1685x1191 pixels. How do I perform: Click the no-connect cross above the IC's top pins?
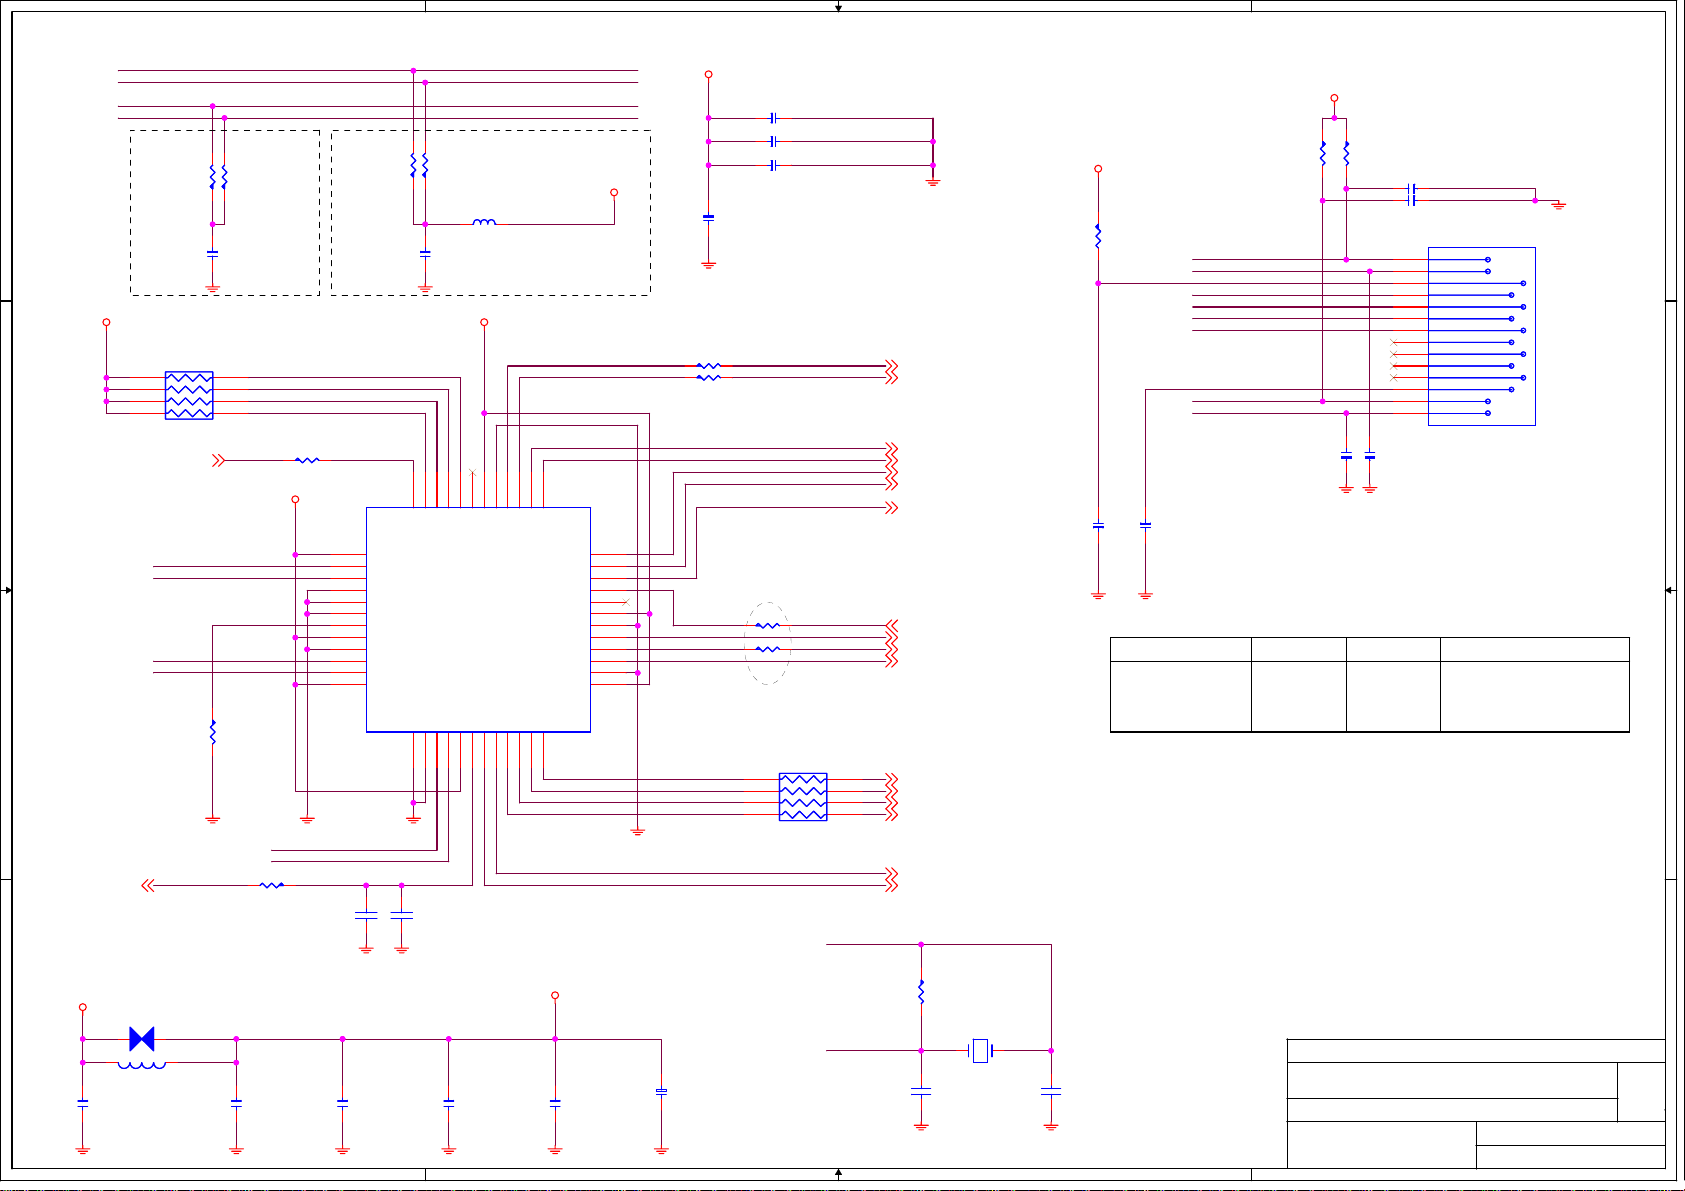[472, 472]
